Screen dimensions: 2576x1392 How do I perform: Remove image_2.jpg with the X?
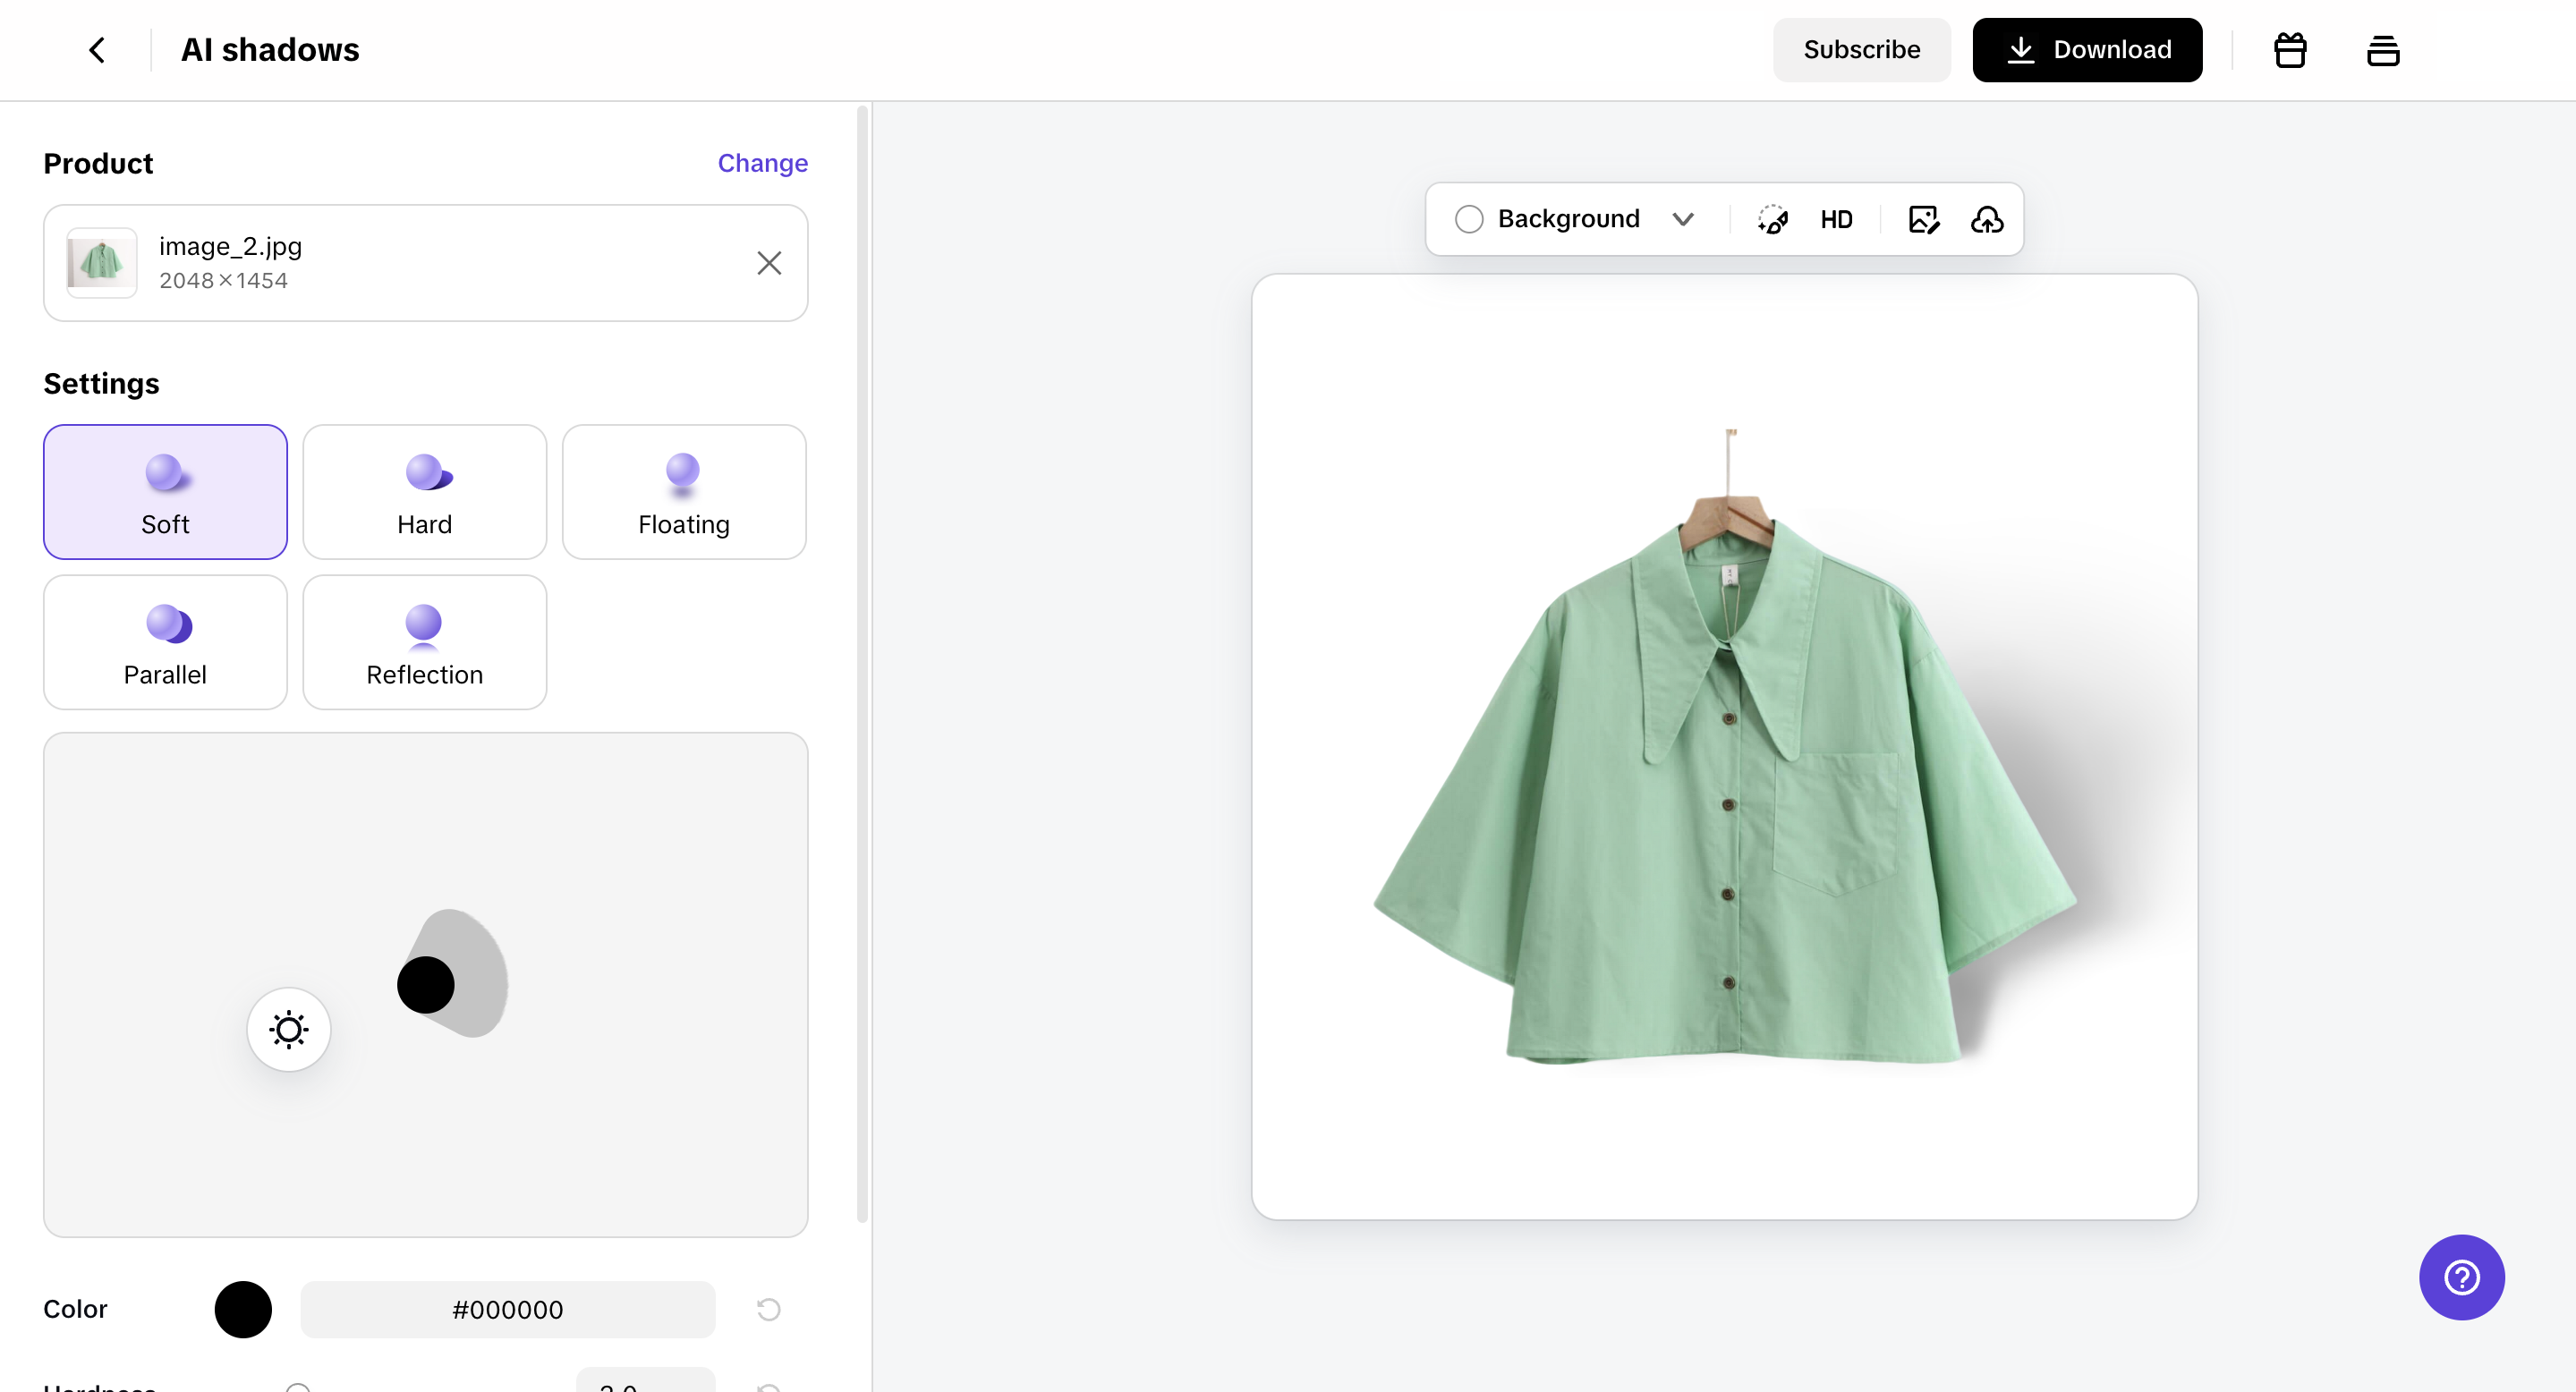point(769,263)
